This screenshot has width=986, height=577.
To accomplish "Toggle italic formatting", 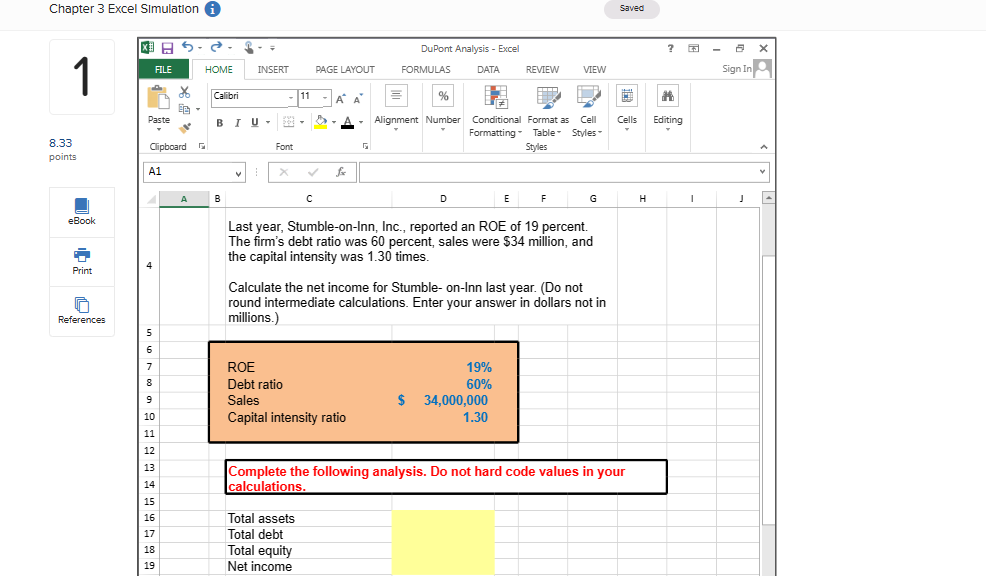I will point(236,122).
